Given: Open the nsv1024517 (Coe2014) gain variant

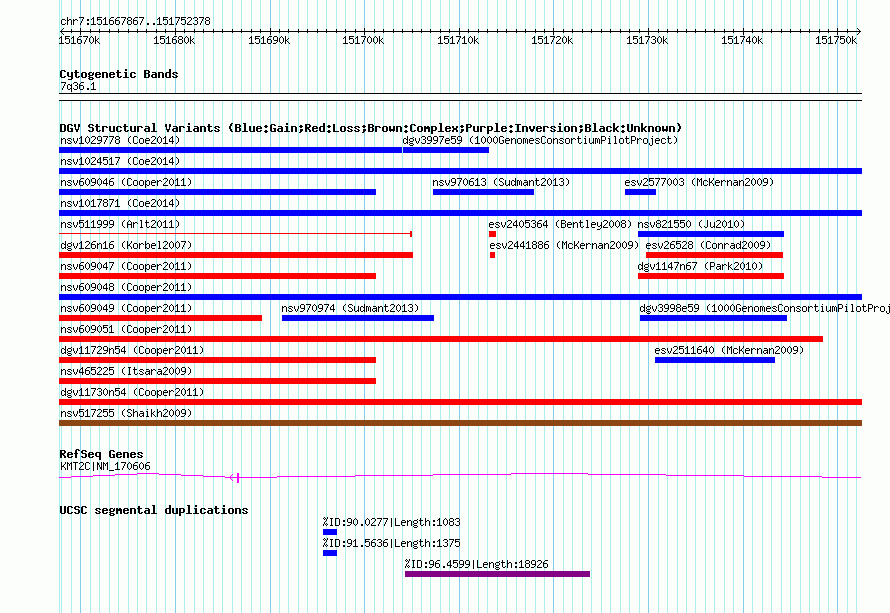Looking at the screenshot, I should 460,171.
